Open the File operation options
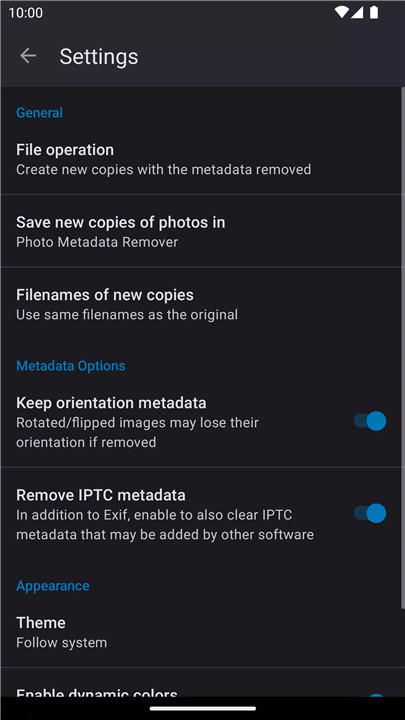405x720 pixels. tap(201, 159)
